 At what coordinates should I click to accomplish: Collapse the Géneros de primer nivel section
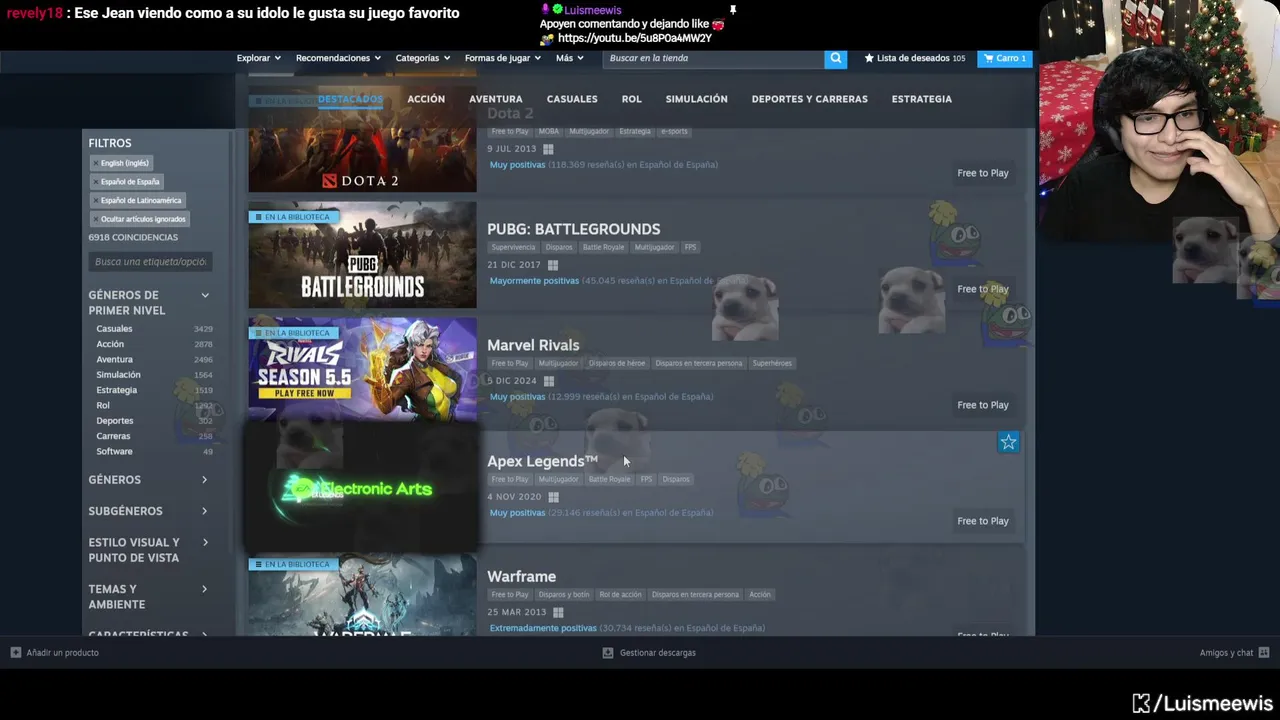[205, 295]
